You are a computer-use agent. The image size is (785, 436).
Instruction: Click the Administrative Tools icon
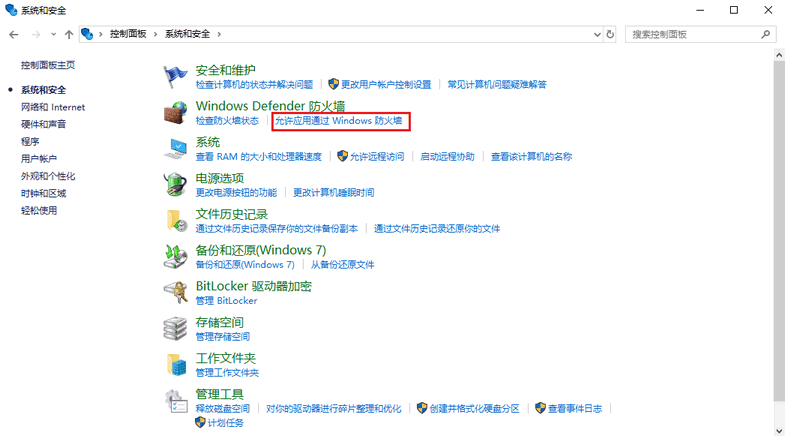click(176, 401)
